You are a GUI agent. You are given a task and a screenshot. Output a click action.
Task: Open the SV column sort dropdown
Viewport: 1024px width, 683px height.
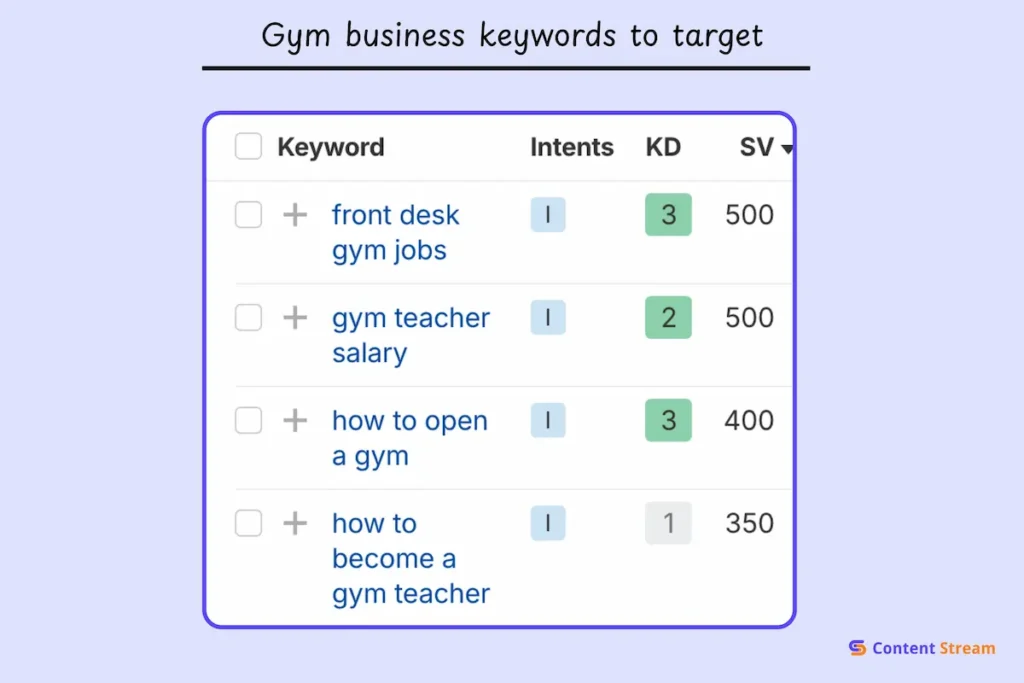787,149
